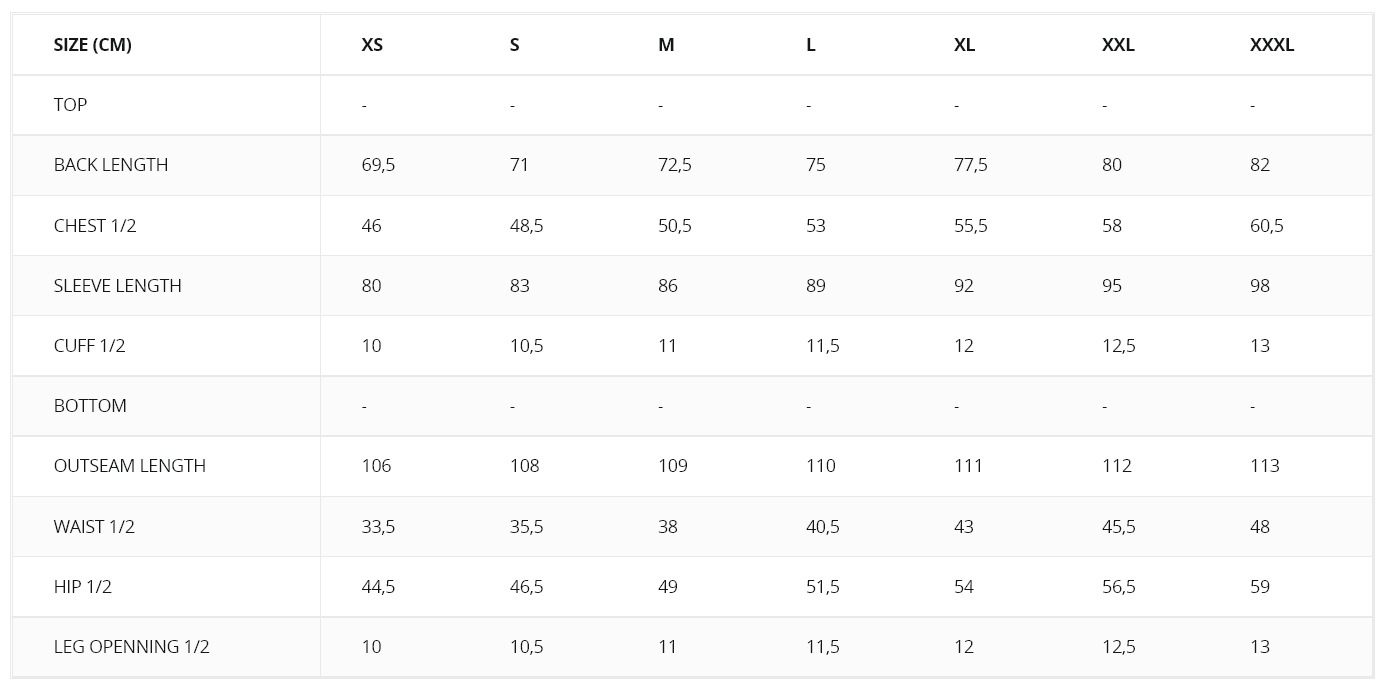Click the OUTSEAM LENGTH row label
The image size is (1380, 684).
point(130,466)
